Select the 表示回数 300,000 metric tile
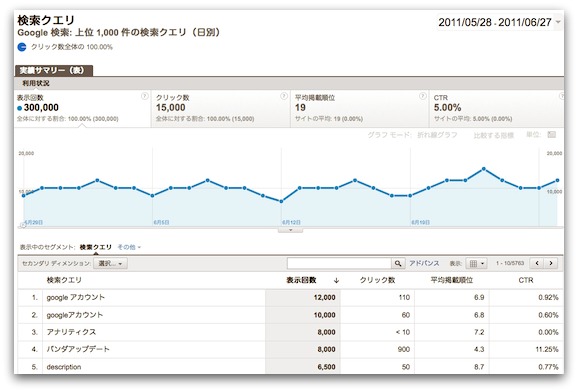The height and width of the screenshot is (392, 578). click(x=82, y=108)
